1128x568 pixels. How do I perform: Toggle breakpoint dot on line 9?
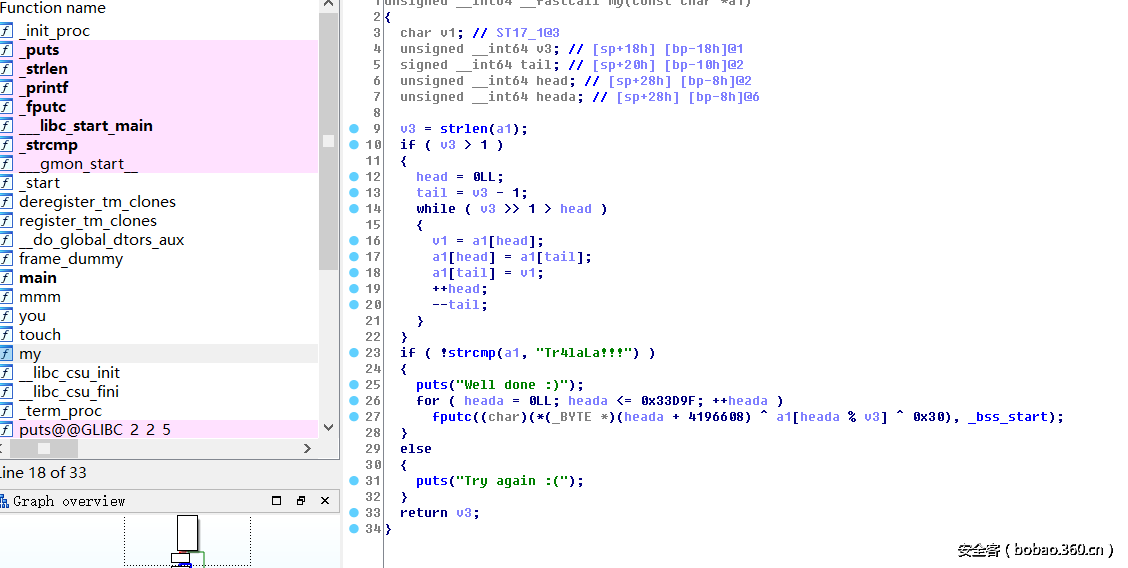pos(354,129)
